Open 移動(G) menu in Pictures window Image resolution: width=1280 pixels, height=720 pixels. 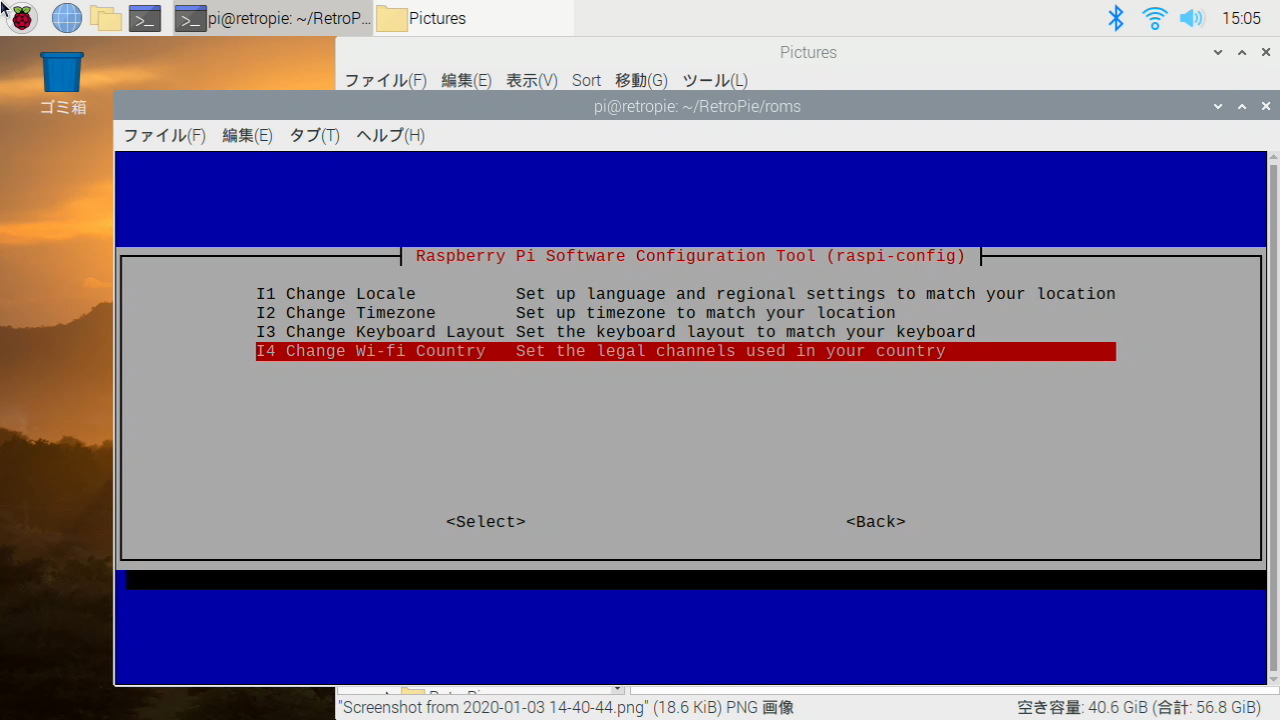(x=641, y=80)
